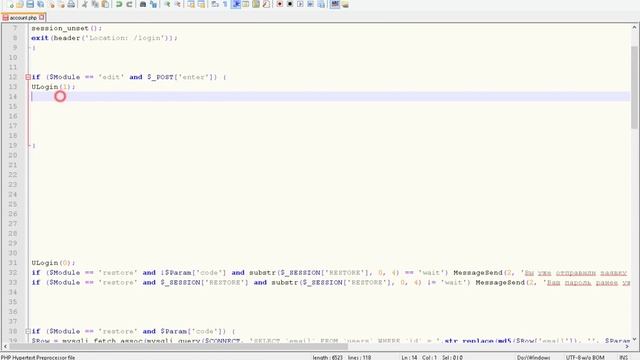
Task: Click the Close All documents toolbar icon
Action: click(x=61, y=4)
